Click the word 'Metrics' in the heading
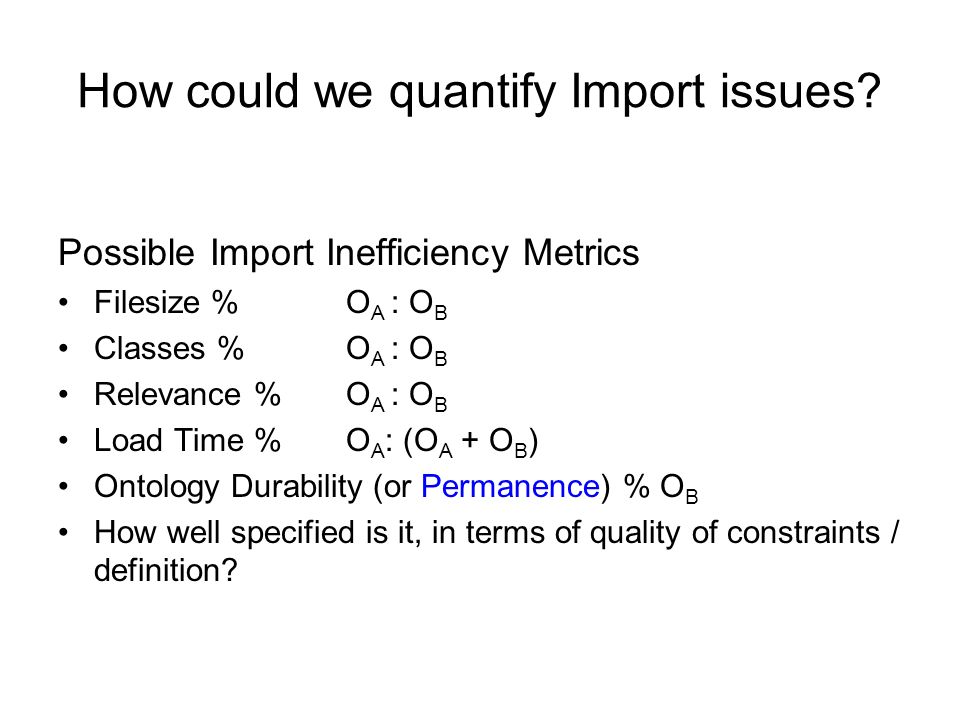960x720 pixels. [x=582, y=252]
